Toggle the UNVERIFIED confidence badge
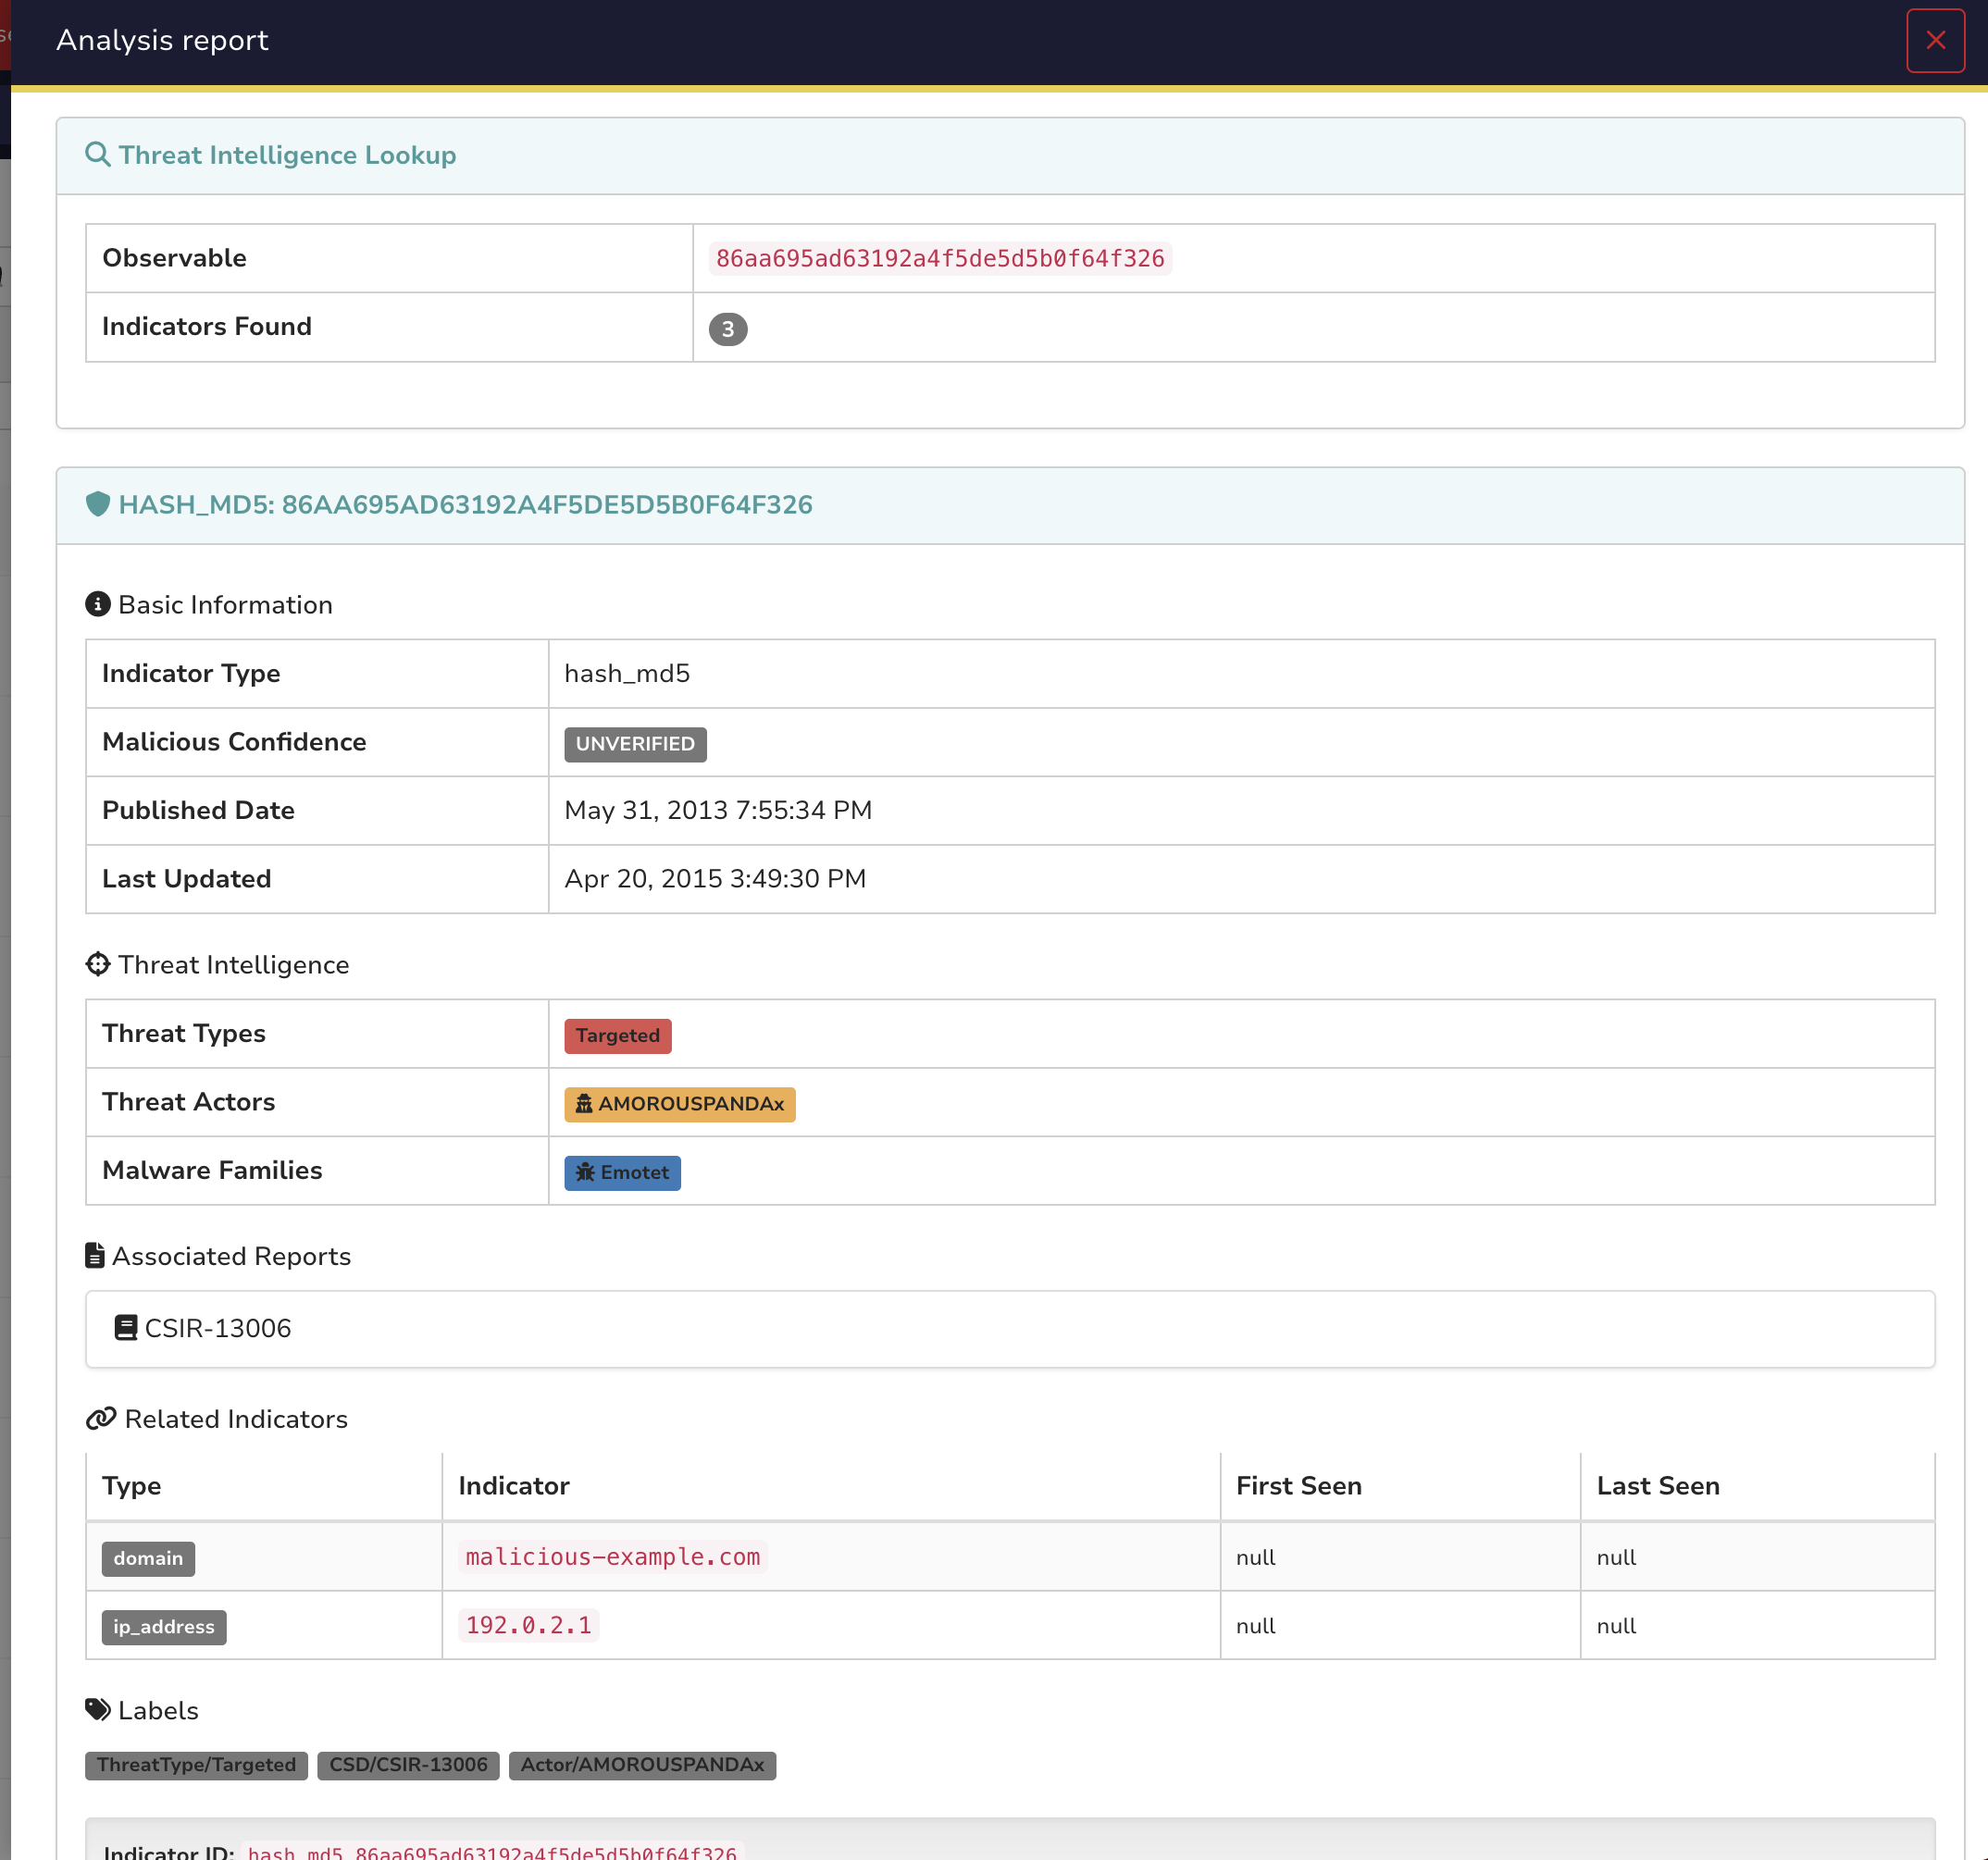 [x=634, y=743]
